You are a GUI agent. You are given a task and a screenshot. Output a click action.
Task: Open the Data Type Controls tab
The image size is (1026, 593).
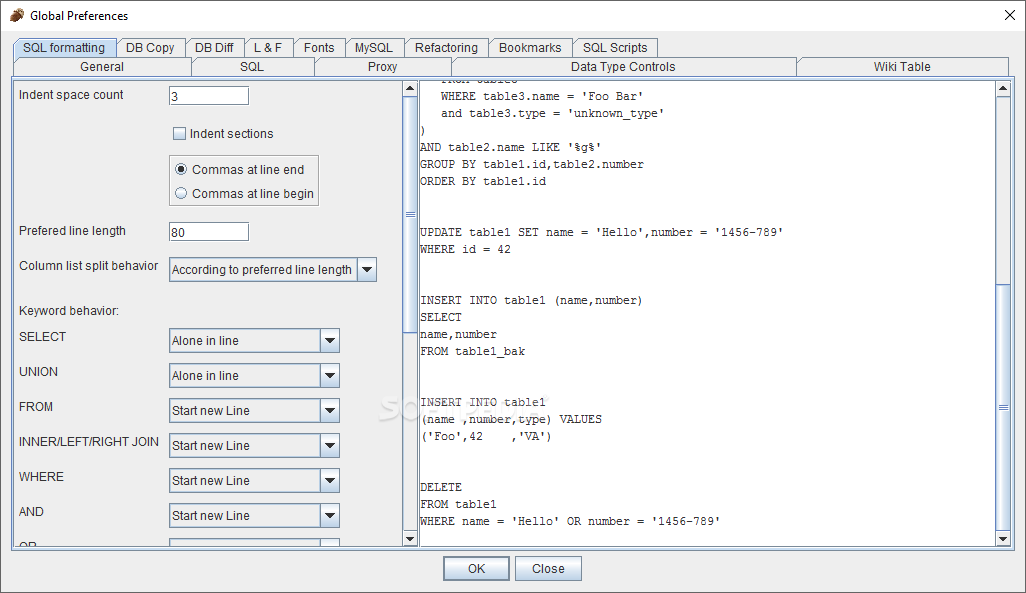(x=623, y=67)
